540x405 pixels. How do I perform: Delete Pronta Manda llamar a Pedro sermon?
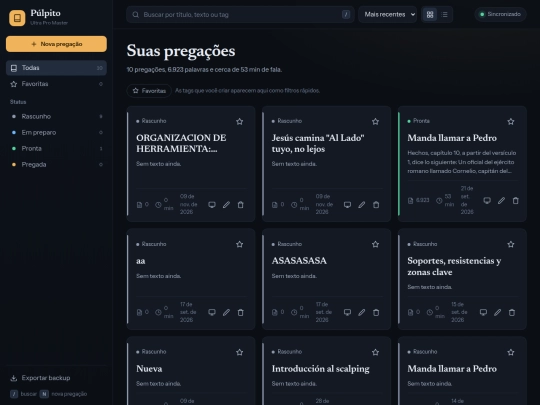click(516, 200)
